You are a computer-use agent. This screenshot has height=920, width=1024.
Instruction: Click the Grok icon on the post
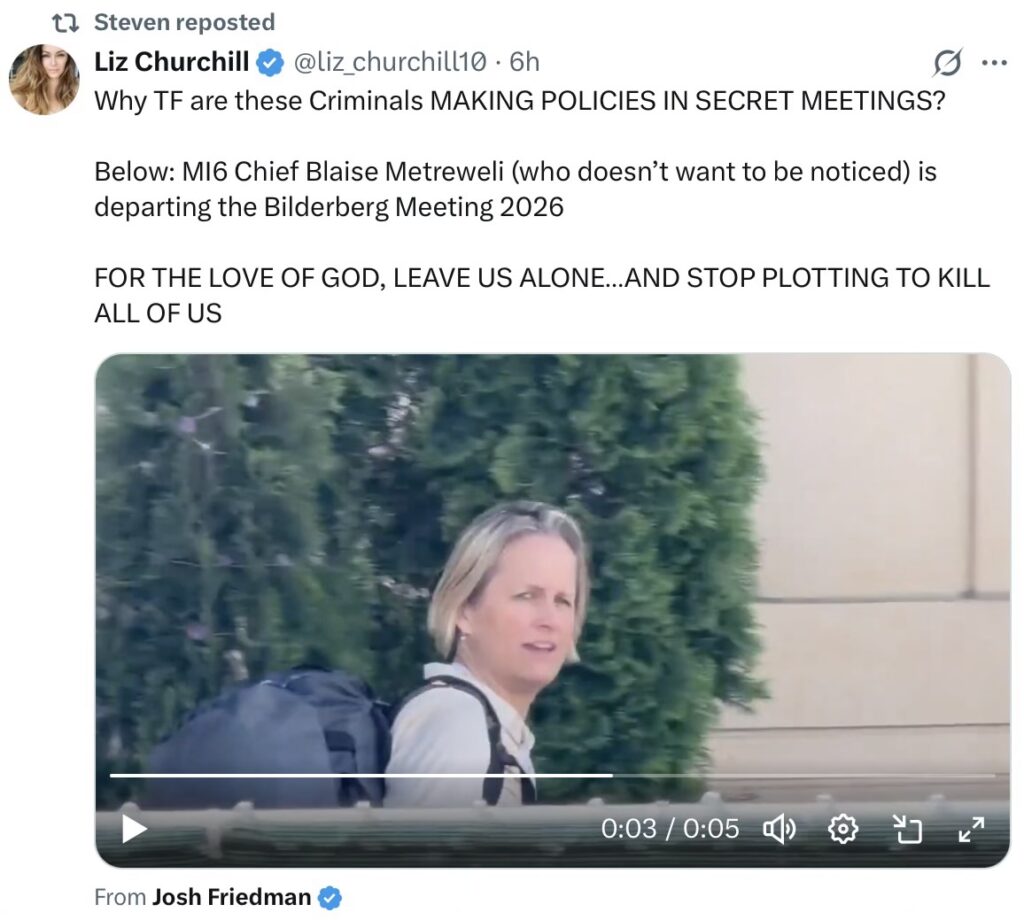[x=945, y=63]
